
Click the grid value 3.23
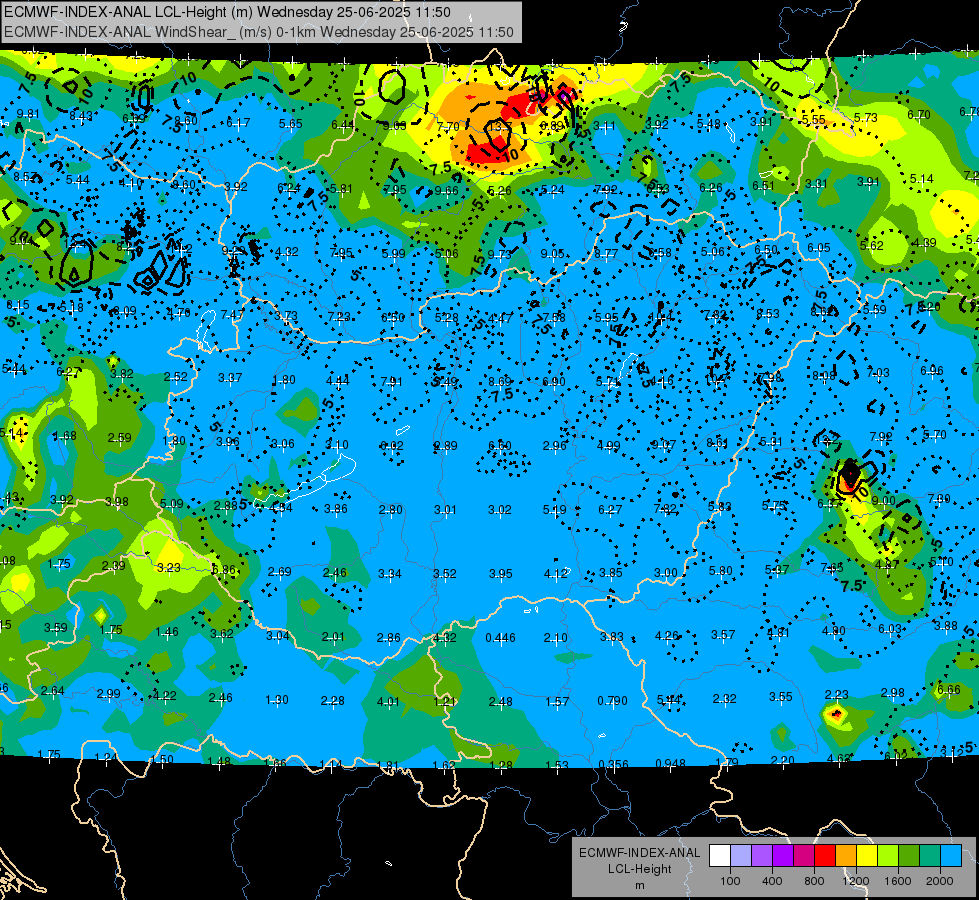pyautogui.click(x=169, y=568)
